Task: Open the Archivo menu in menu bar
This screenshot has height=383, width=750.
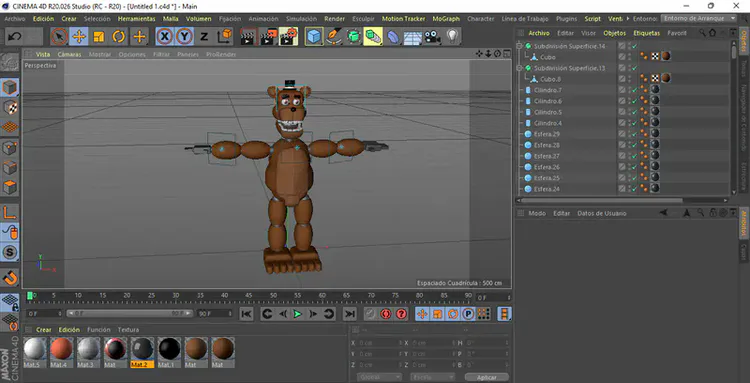Action: (x=14, y=19)
